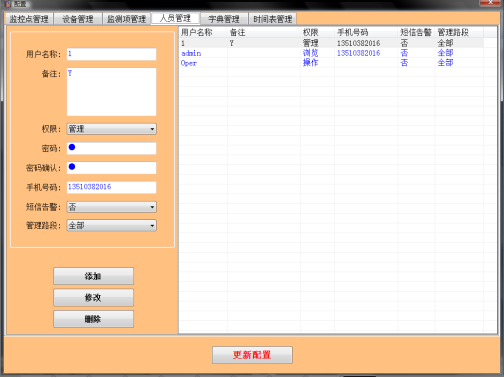Select the 人员管理 tab
The height and width of the screenshot is (378, 504).
coord(175,18)
